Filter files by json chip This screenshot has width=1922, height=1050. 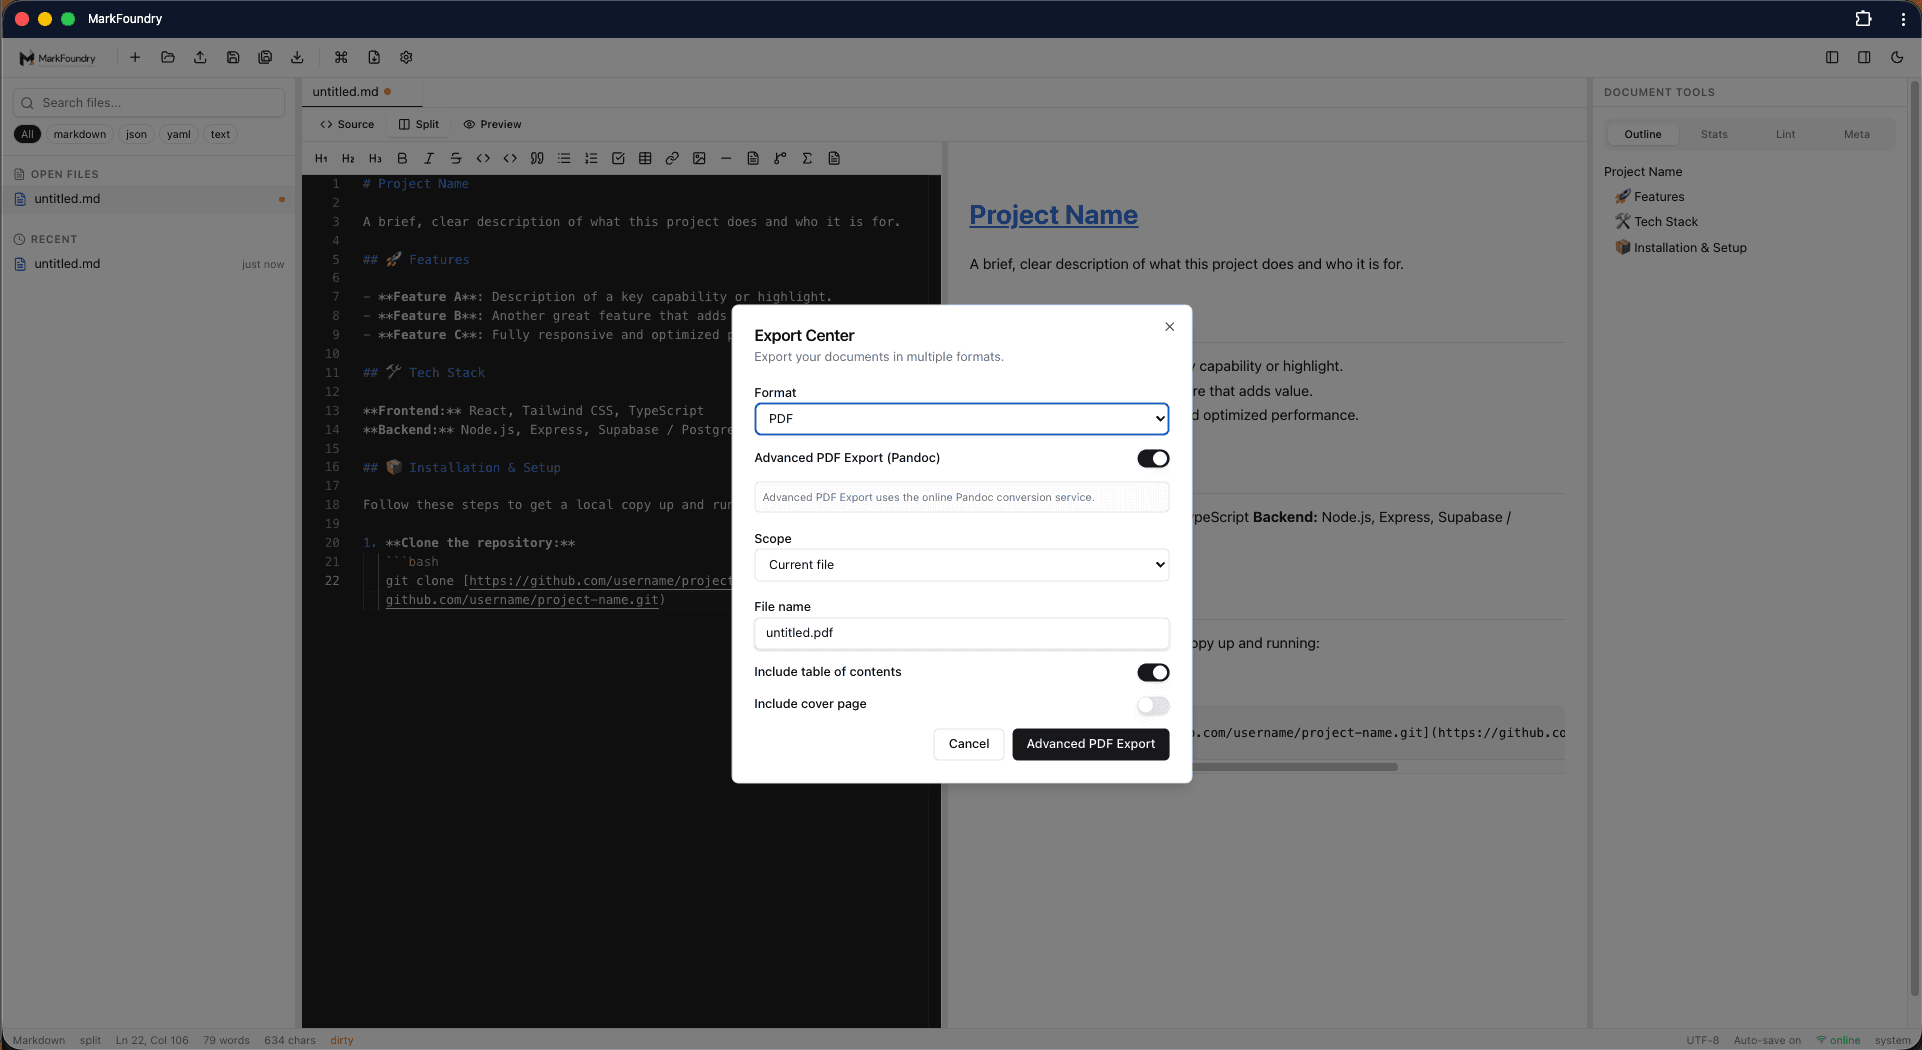coord(136,134)
